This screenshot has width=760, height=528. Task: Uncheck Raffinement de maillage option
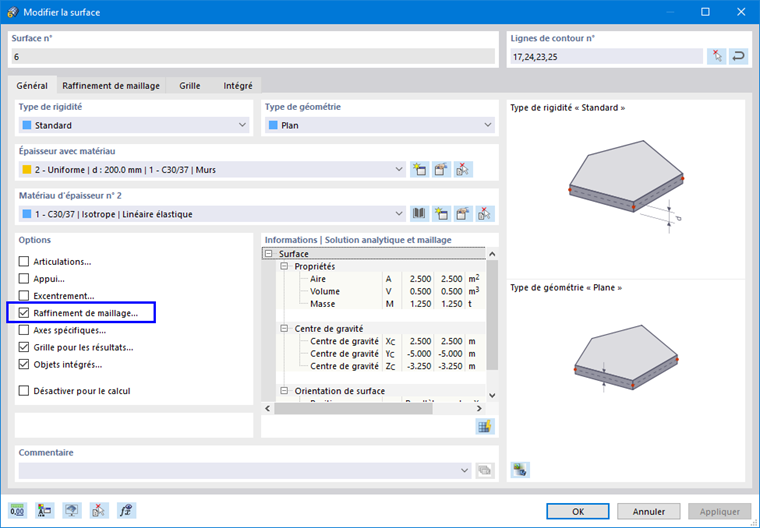coord(24,313)
